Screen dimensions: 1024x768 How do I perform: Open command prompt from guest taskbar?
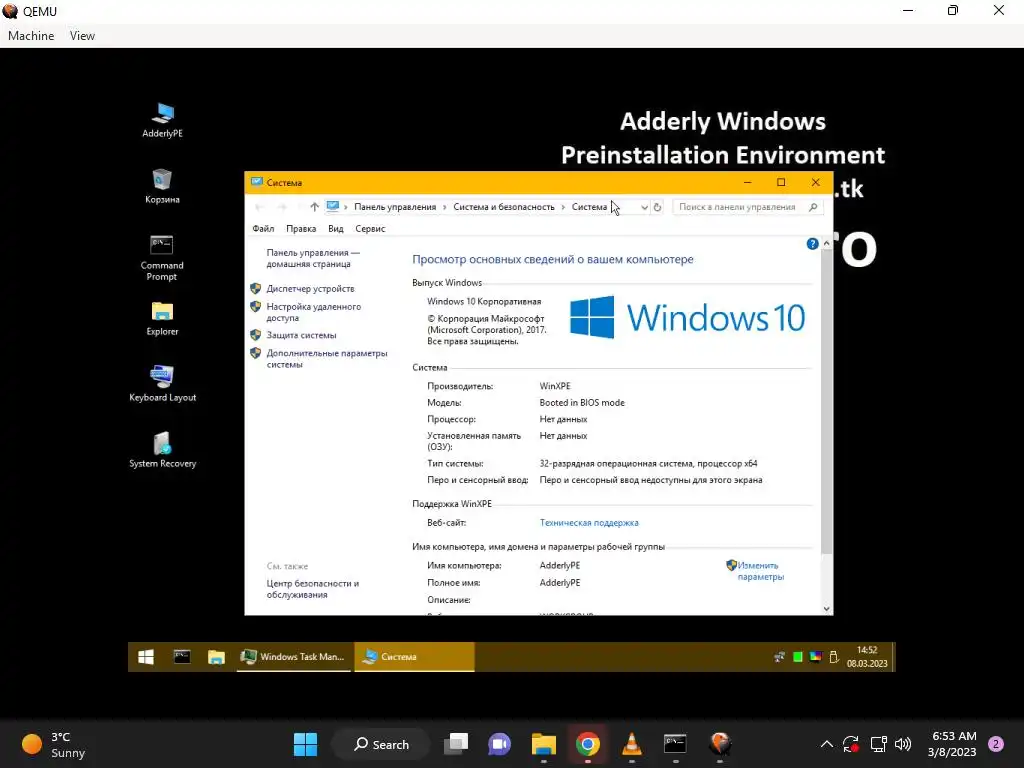coord(182,657)
